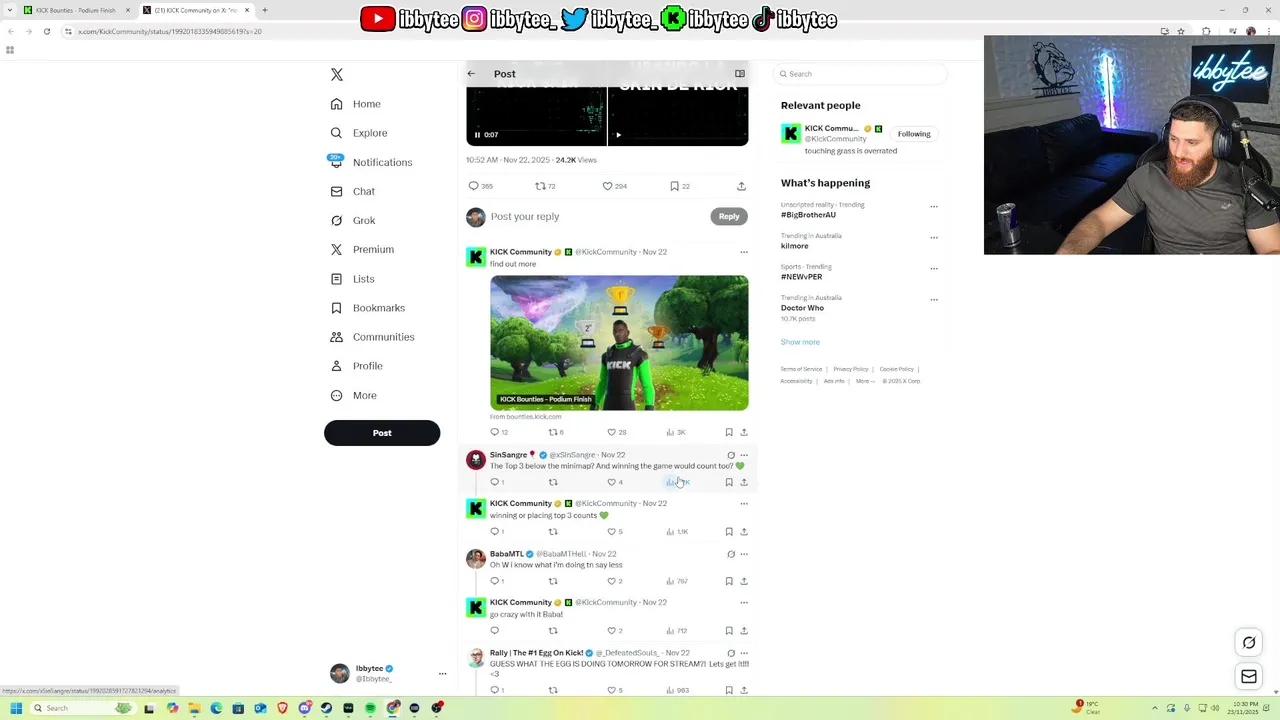This screenshot has height=720, width=1280.
Task: Open the KICK Bounties Podium Finish card
Action: (619, 343)
